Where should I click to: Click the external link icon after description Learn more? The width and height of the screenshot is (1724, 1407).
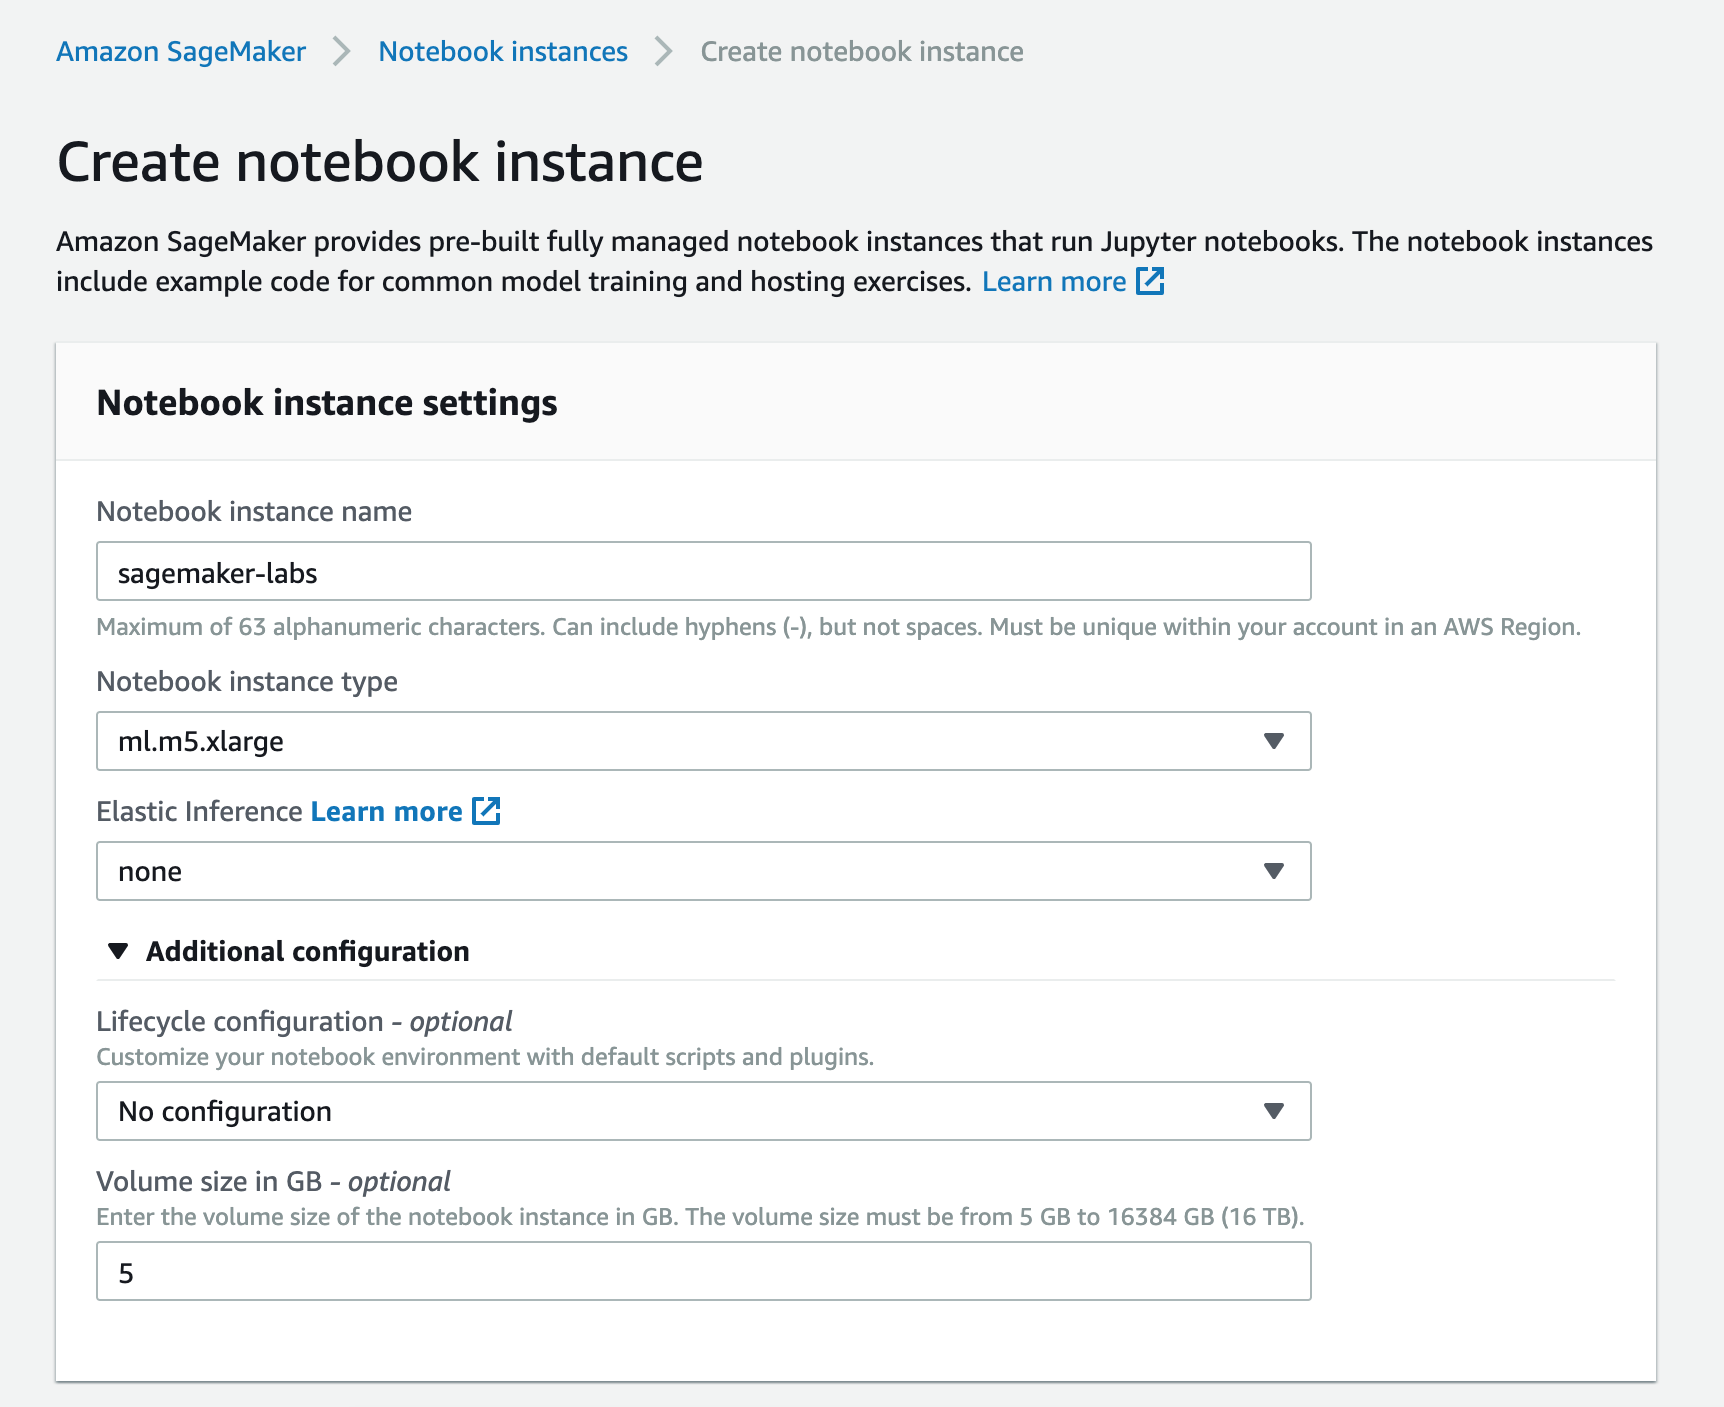pyautogui.click(x=1151, y=281)
